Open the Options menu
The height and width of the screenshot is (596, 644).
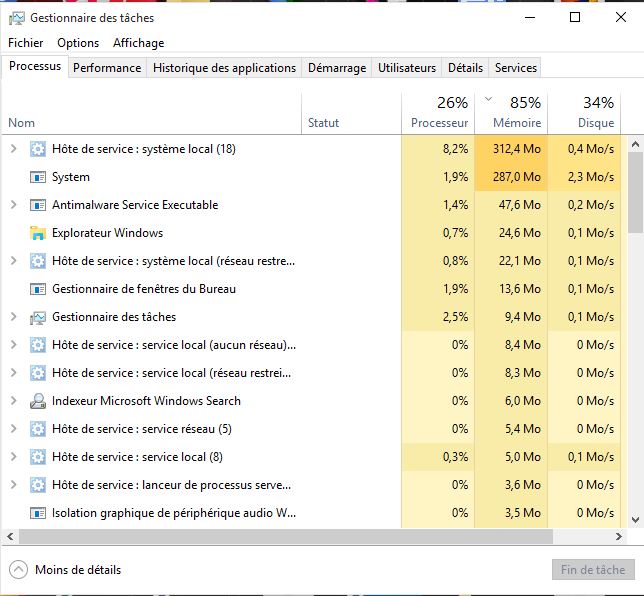pos(78,43)
